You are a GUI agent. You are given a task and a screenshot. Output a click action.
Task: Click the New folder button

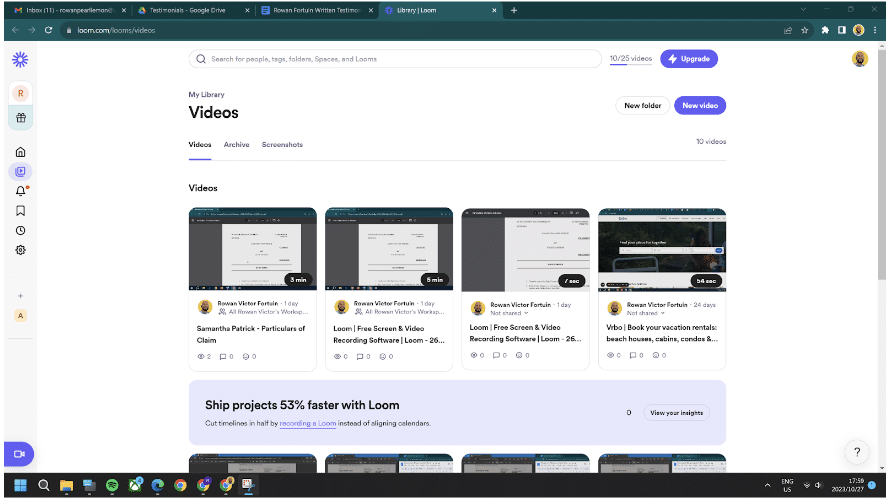pyautogui.click(x=642, y=105)
